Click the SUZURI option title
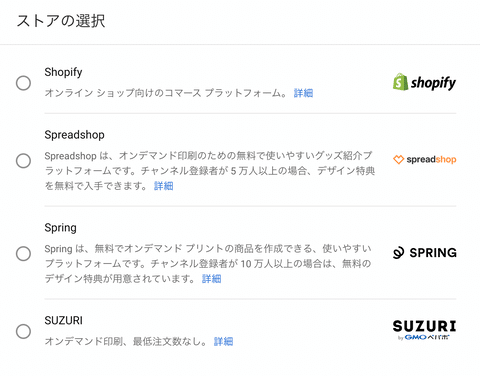The height and width of the screenshot is (376, 480). tap(63, 320)
